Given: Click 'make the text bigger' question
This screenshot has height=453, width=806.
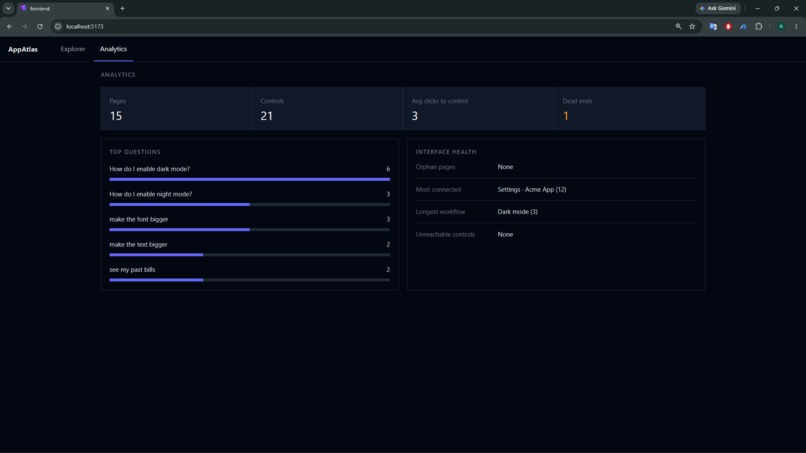Looking at the screenshot, I should 138,244.
